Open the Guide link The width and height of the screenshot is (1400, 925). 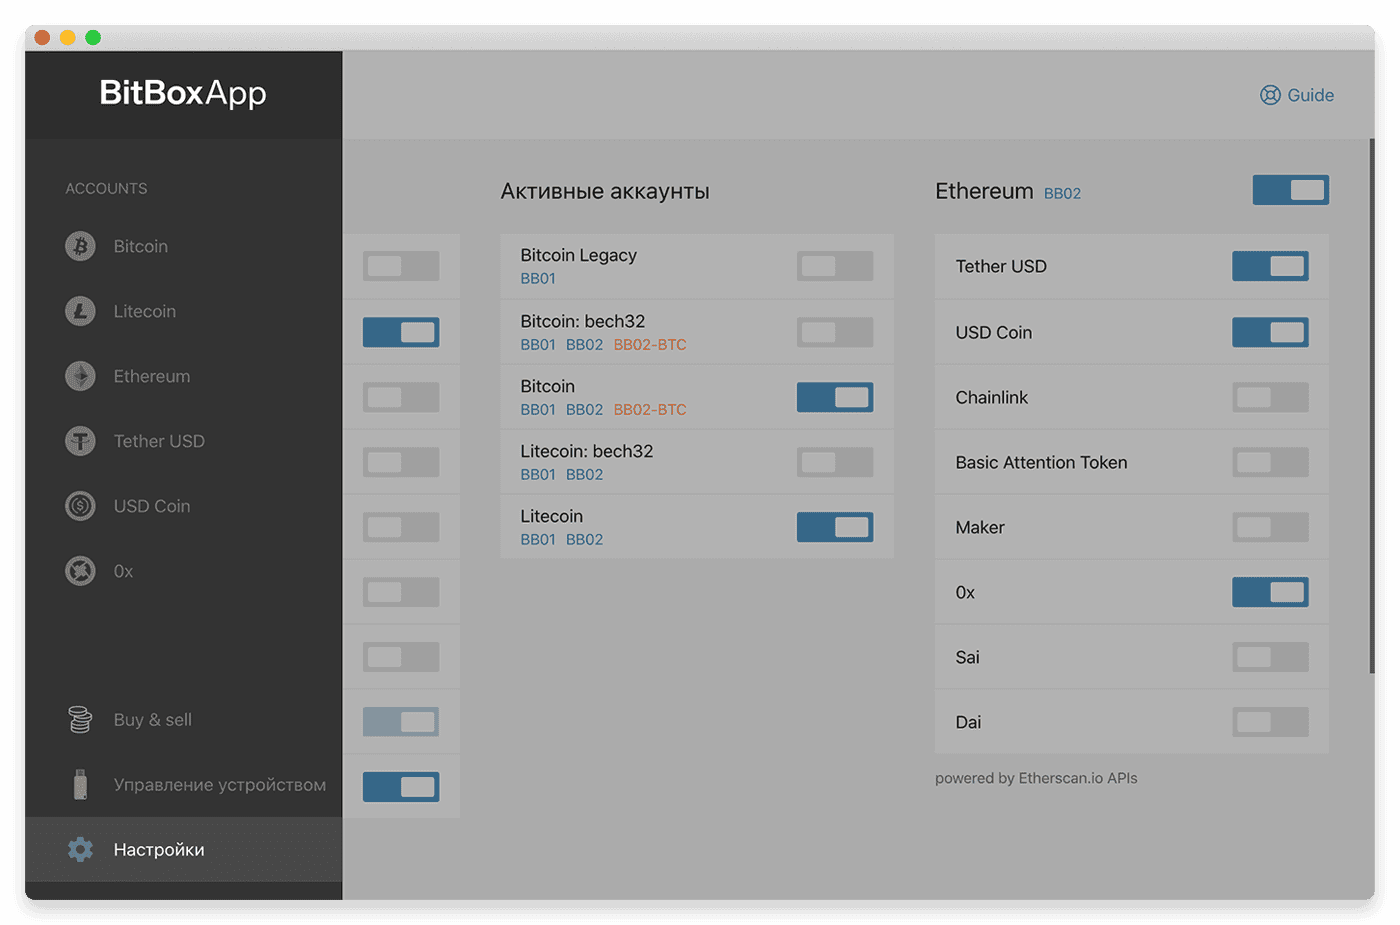click(x=1296, y=95)
